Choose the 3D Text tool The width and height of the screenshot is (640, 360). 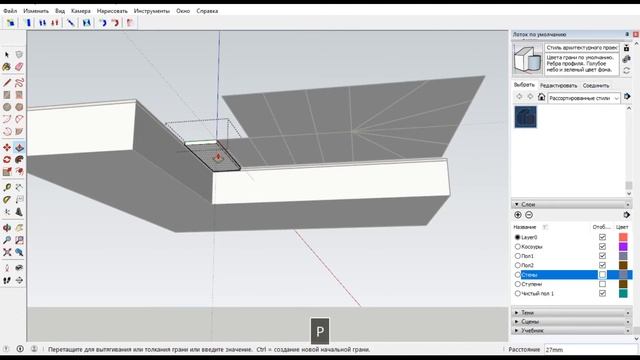19,212
